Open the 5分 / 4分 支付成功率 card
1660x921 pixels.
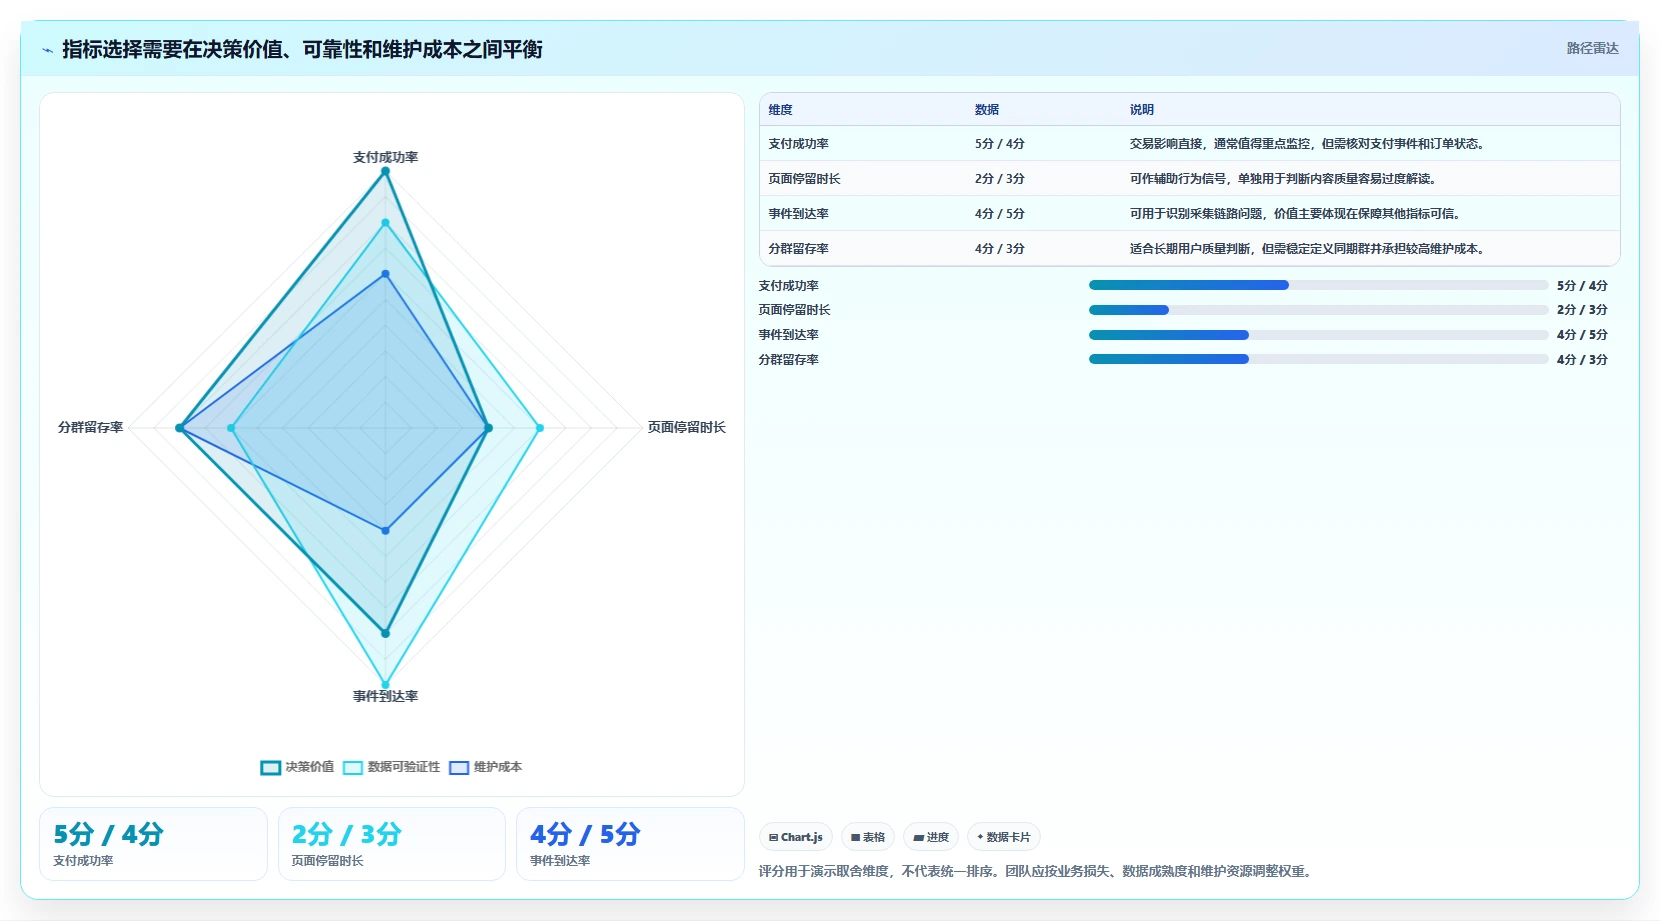(x=153, y=844)
